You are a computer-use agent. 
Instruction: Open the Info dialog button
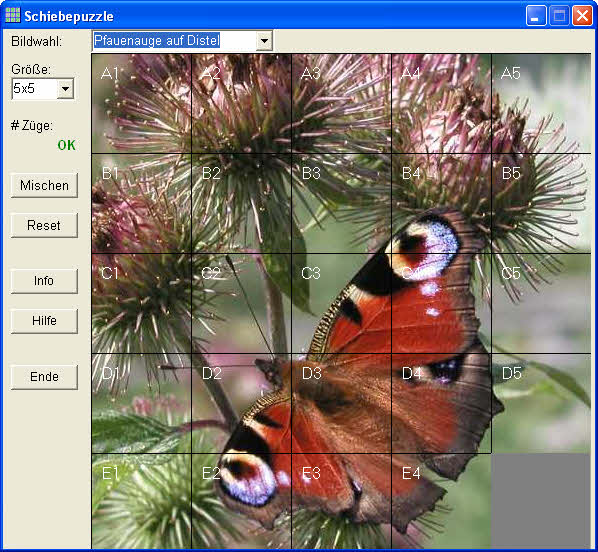coord(44,281)
